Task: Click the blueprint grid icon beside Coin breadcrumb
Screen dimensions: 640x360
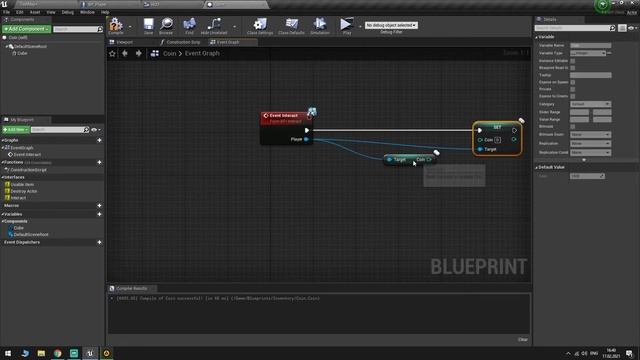Action: pos(155,53)
